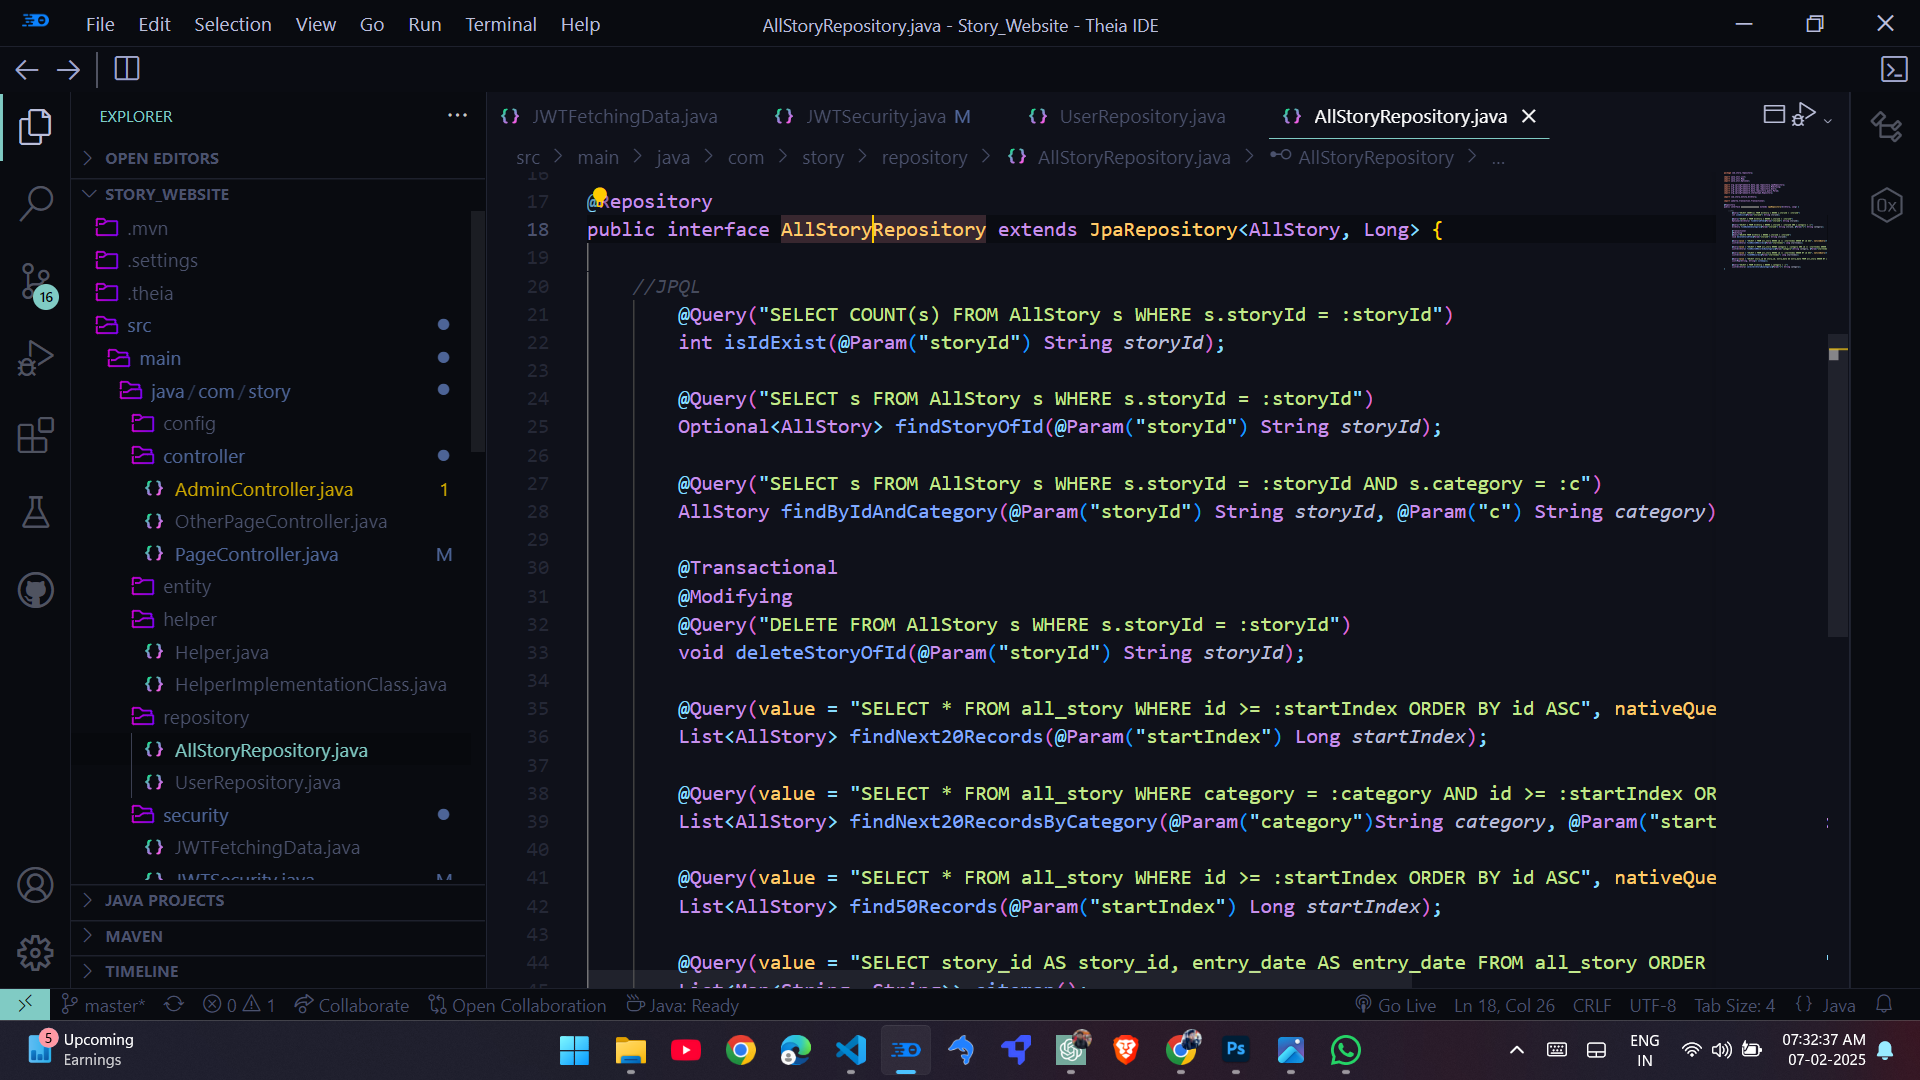The image size is (1920, 1080).
Task: Open the GitHub view in activity bar
Action: click(x=36, y=590)
